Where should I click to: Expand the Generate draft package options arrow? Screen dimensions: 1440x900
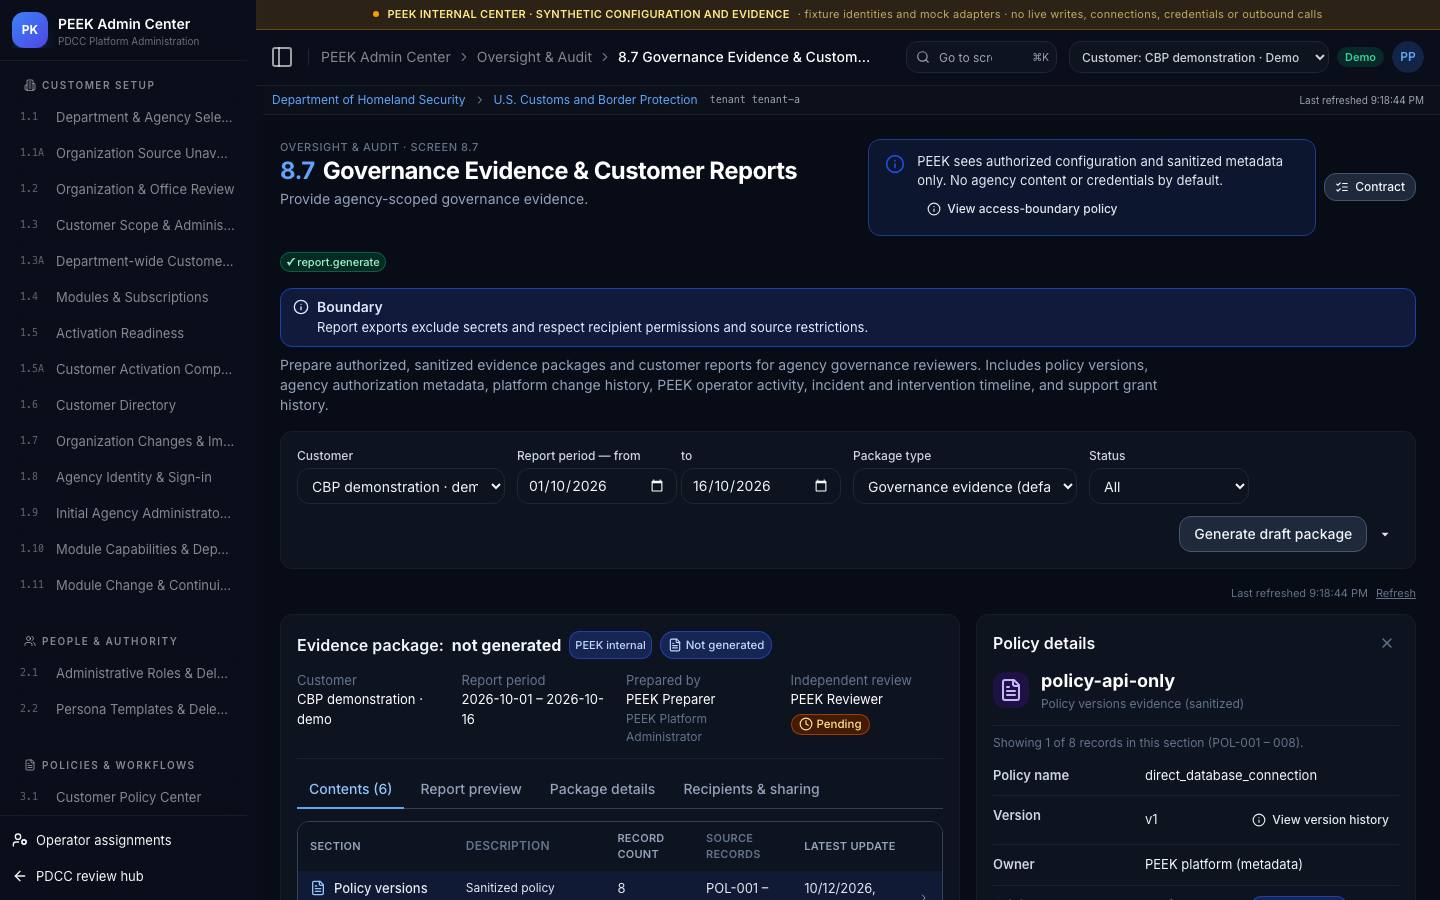point(1385,534)
